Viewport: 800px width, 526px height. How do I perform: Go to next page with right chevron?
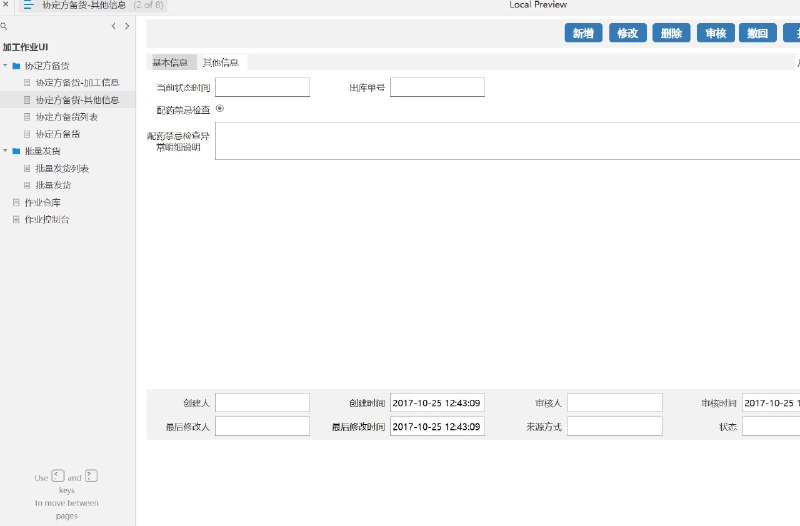point(127,26)
